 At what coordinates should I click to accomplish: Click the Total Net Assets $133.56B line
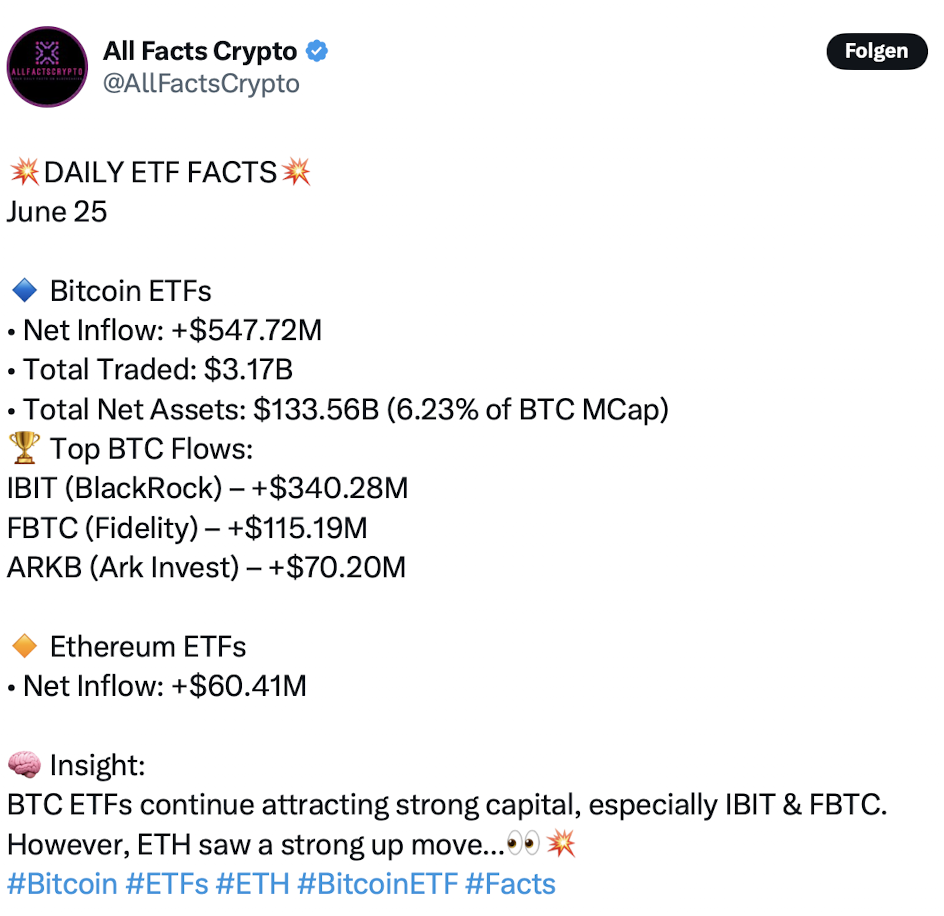(x=338, y=410)
